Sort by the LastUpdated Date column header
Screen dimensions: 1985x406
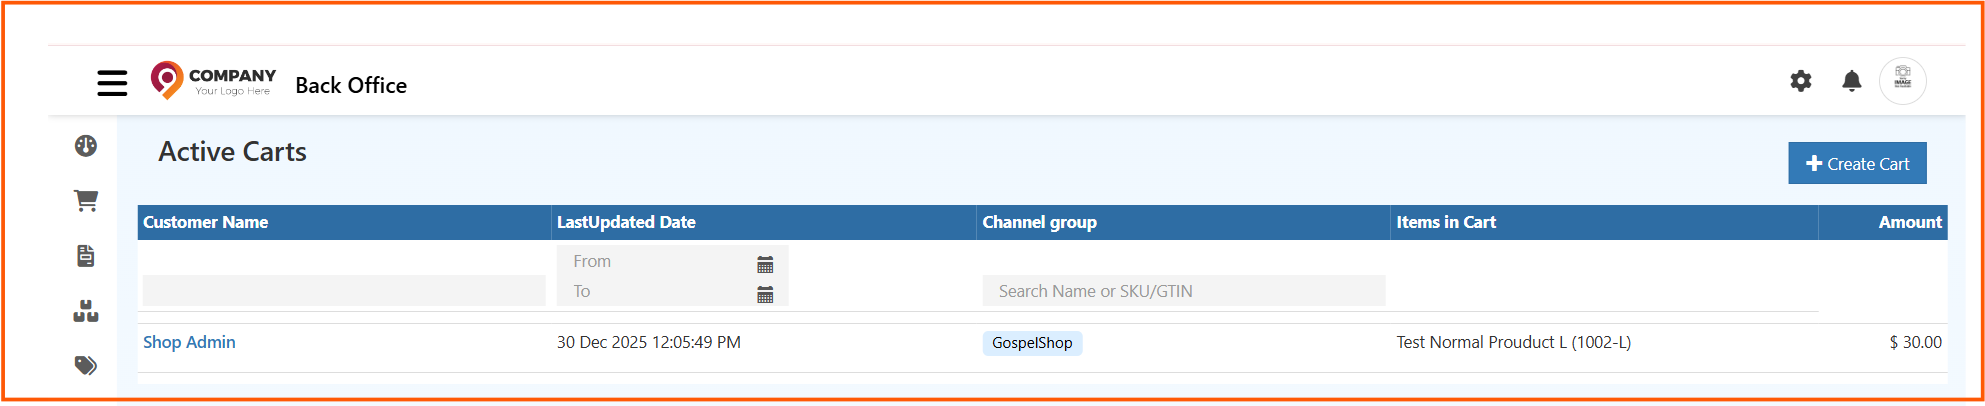626,222
